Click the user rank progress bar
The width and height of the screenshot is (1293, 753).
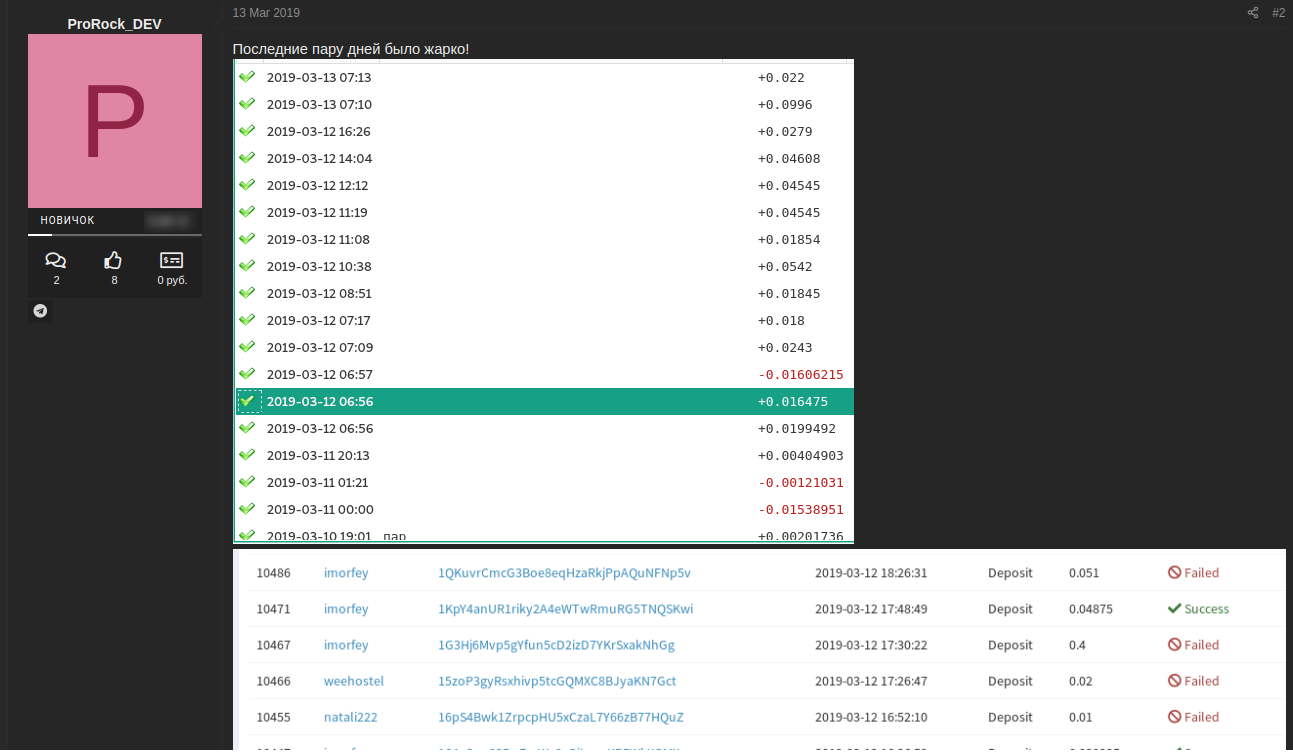click(115, 235)
